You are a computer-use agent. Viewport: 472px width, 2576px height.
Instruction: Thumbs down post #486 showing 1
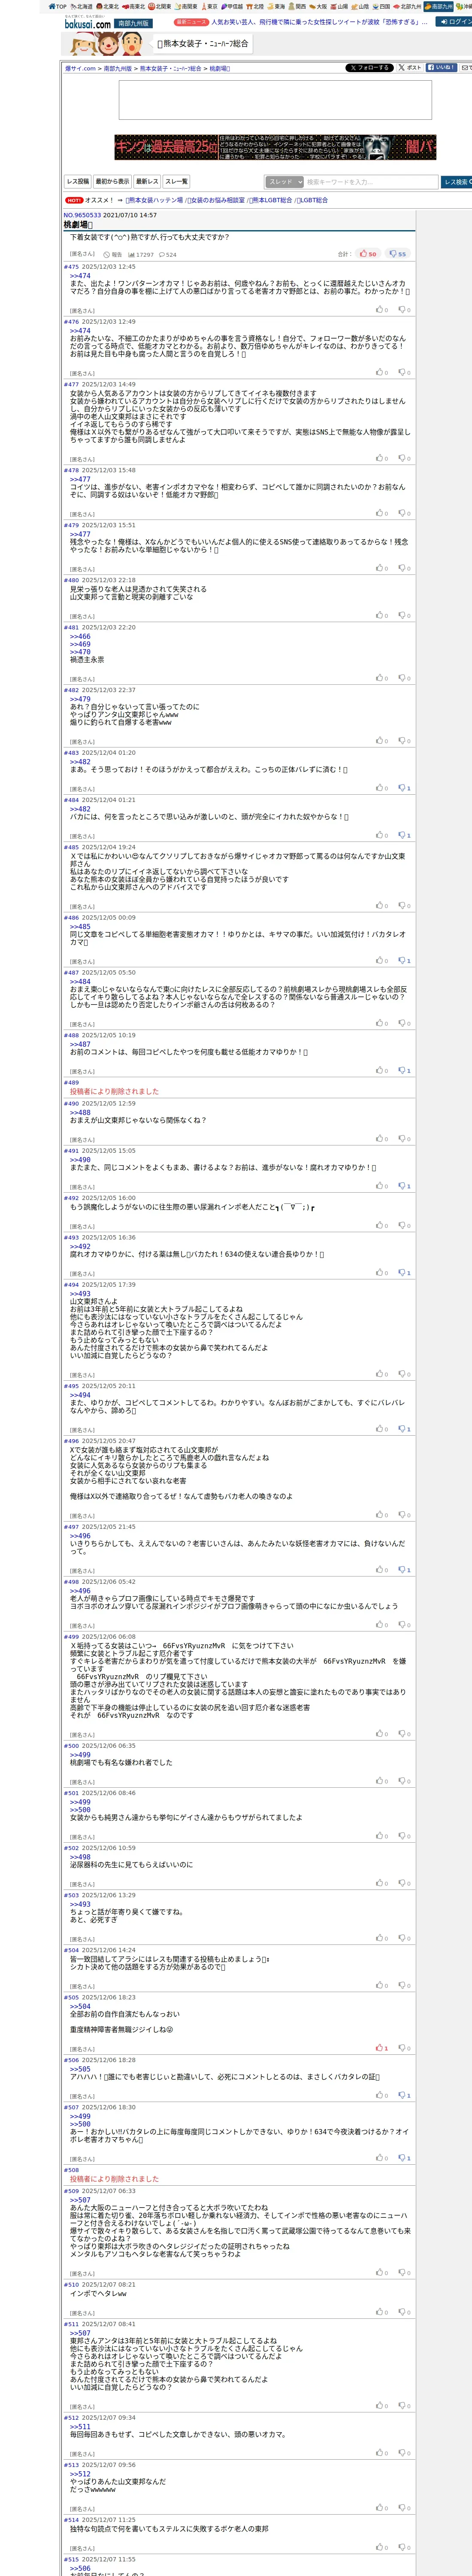click(404, 961)
